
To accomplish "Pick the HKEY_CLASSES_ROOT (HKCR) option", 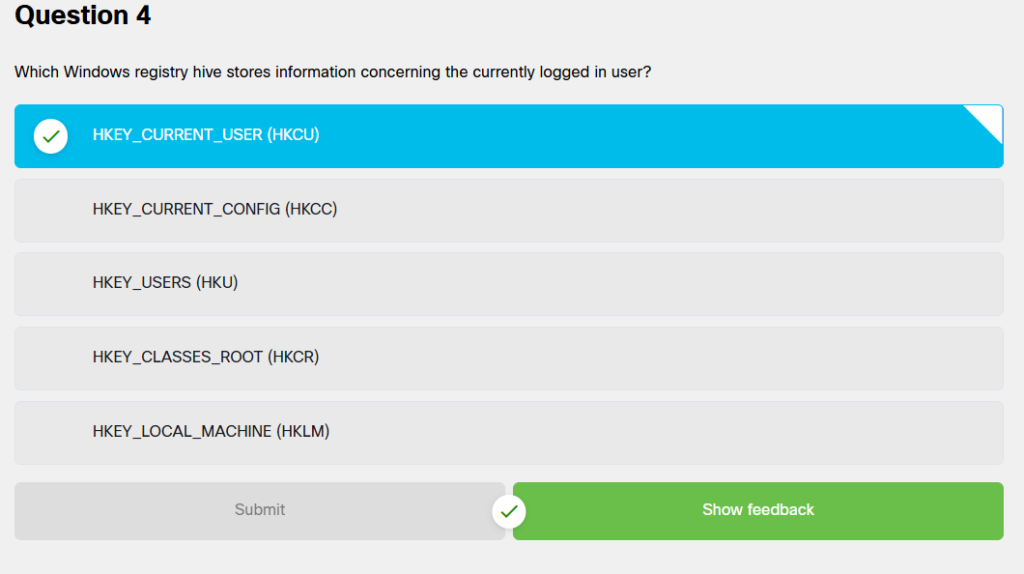I will pyautogui.click(x=509, y=359).
